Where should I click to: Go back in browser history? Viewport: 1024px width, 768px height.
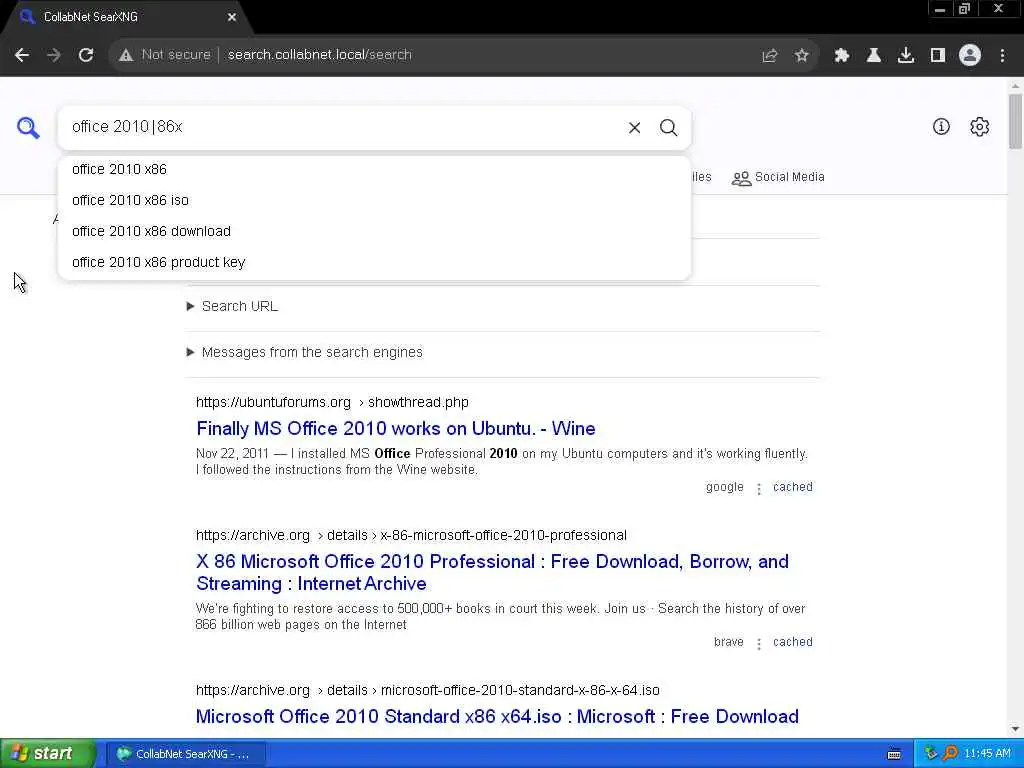[x=22, y=55]
